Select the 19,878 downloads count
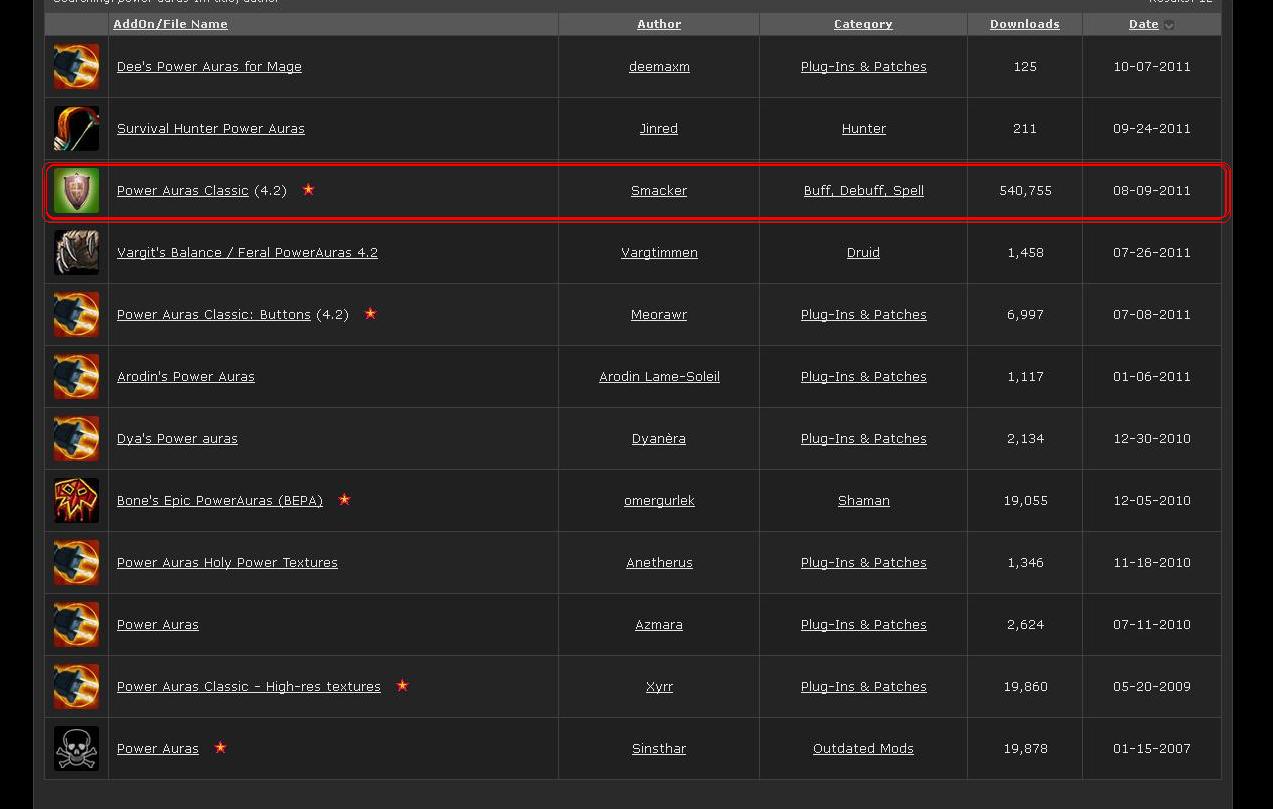Viewport: 1273px width, 809px height. point(1025,749)
